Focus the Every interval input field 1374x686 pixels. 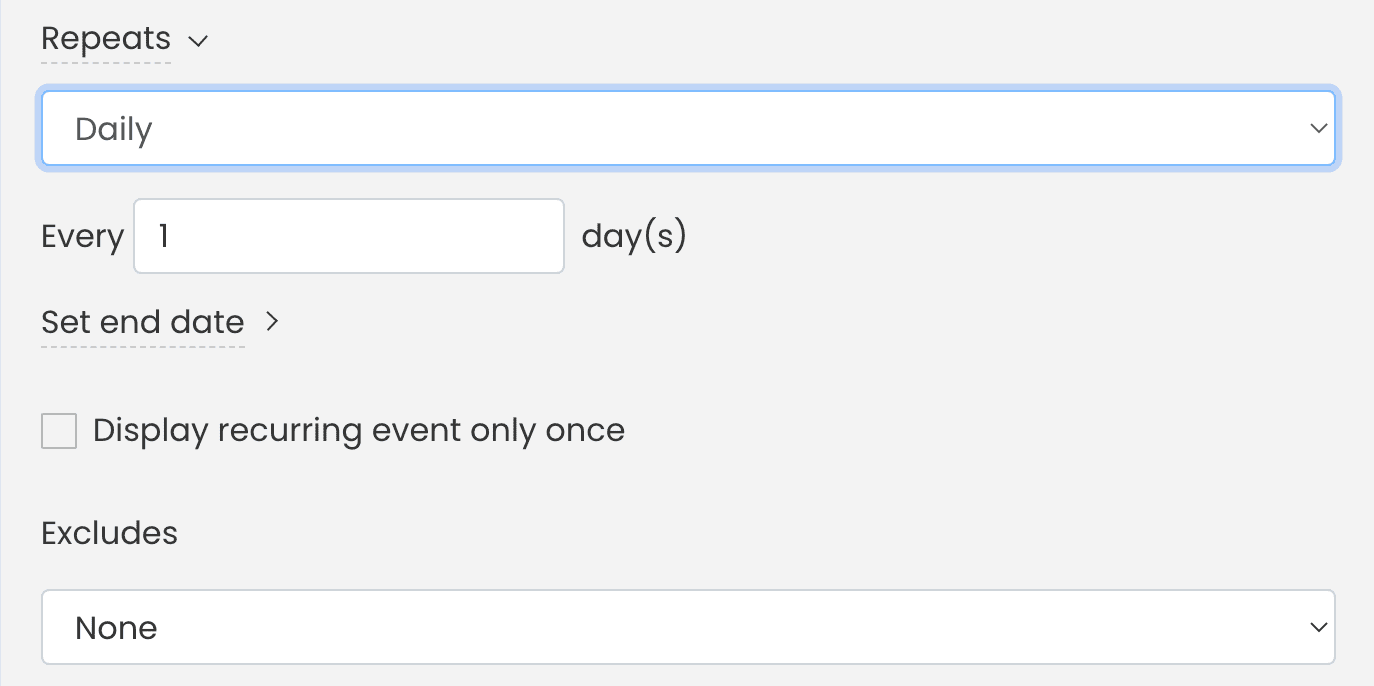pos(349,236)
